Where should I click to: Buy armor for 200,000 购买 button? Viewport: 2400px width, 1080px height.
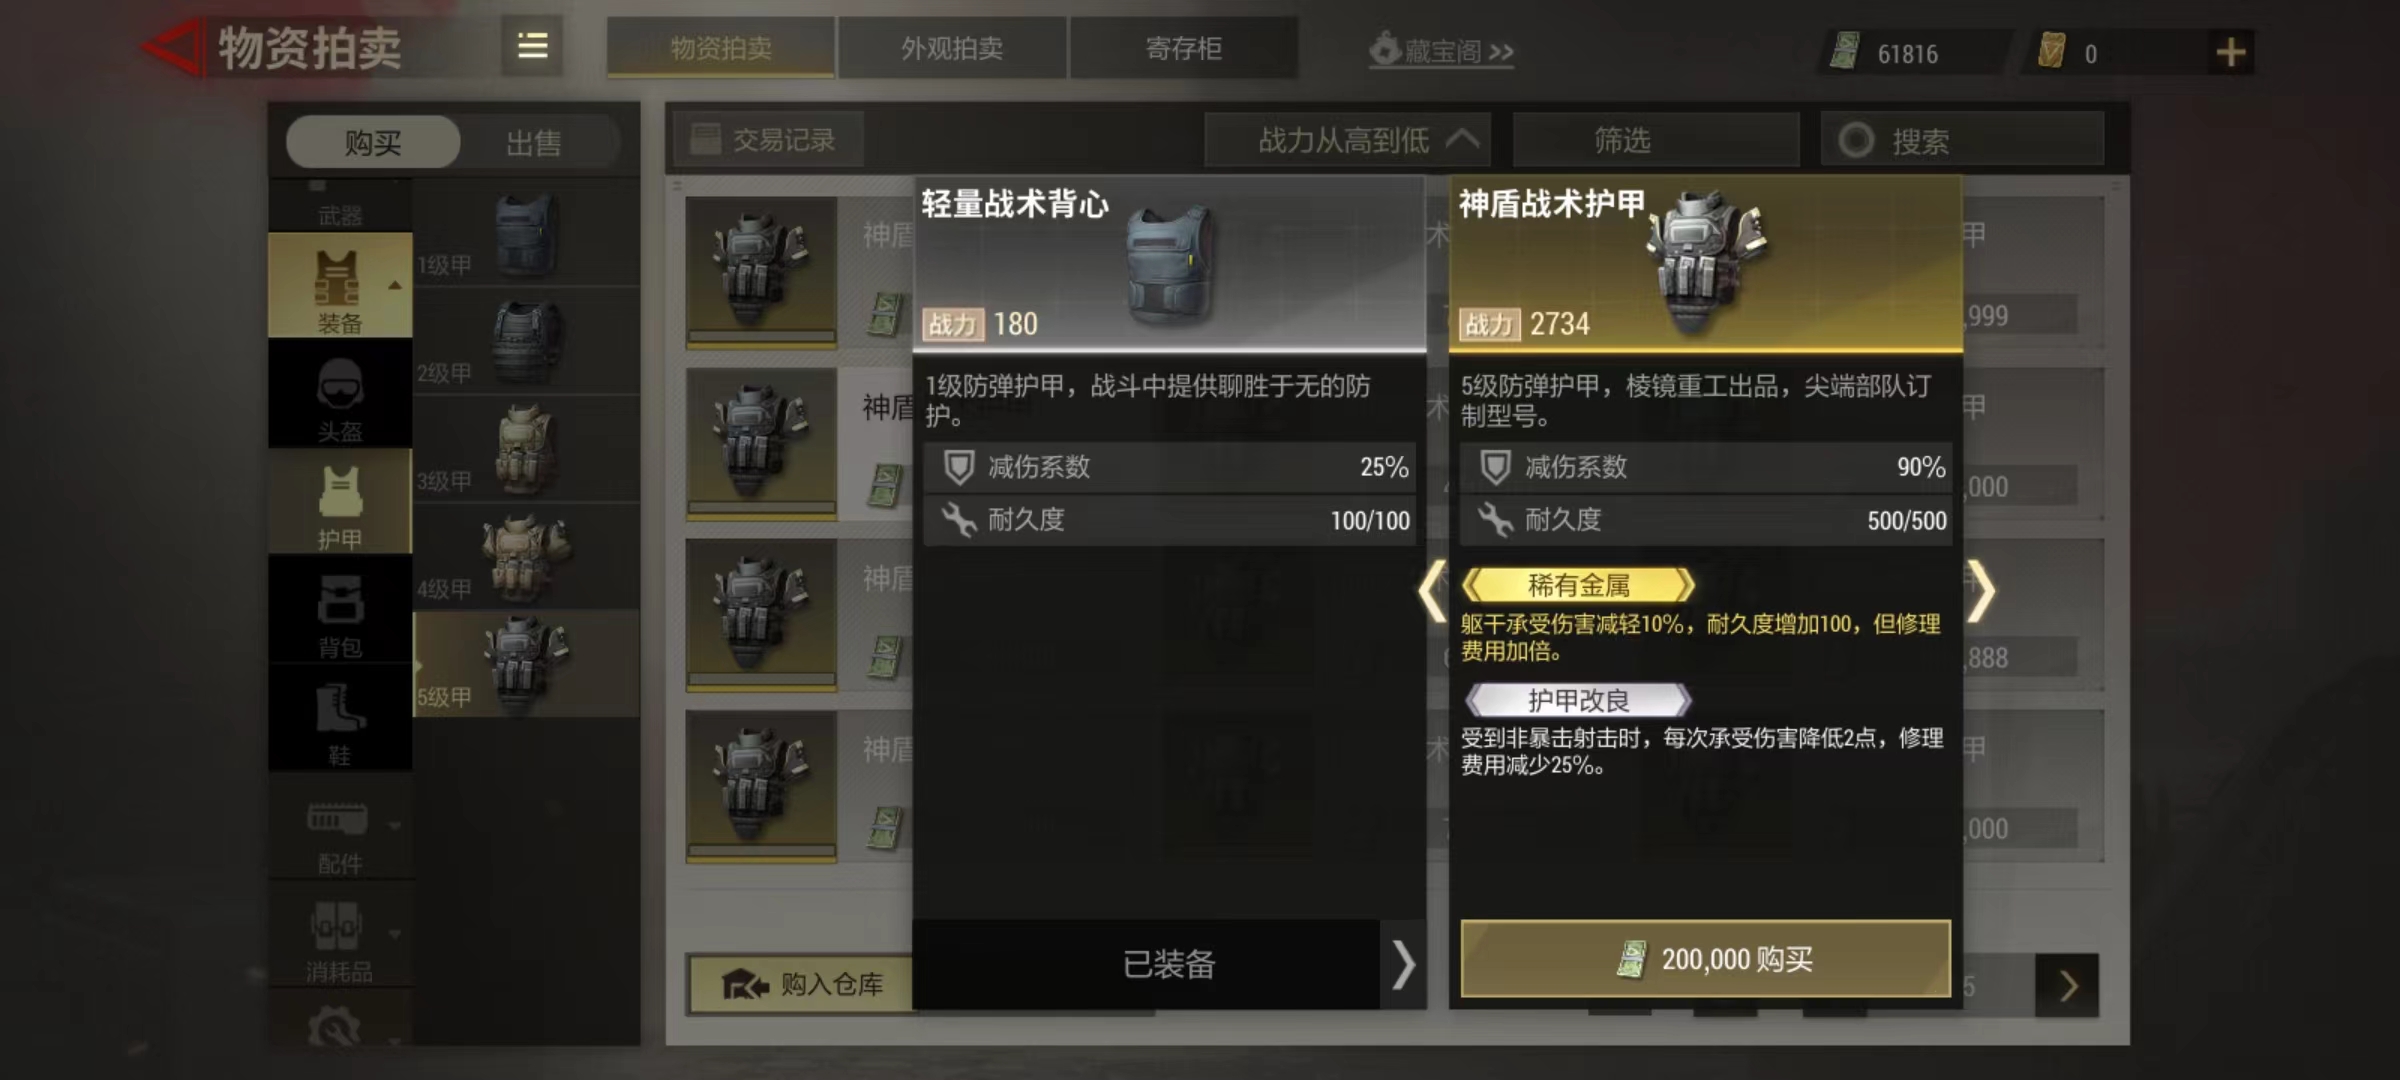pos(1705,959)
